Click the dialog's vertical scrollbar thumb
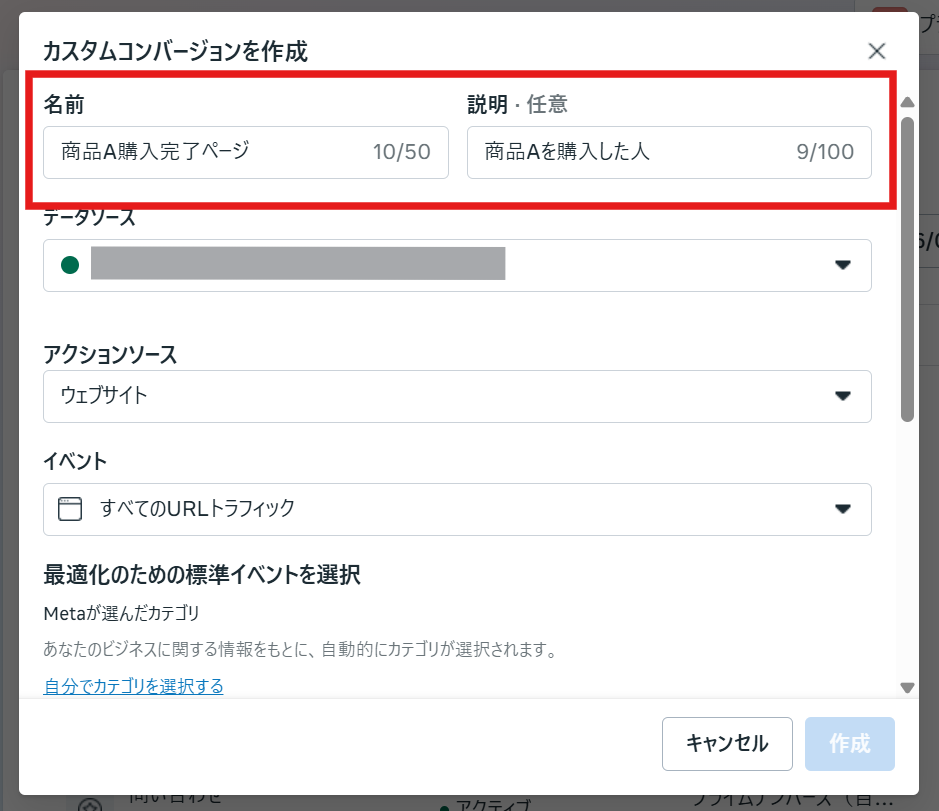The width and height of the screenshot is (939, 811). (907, 268)
